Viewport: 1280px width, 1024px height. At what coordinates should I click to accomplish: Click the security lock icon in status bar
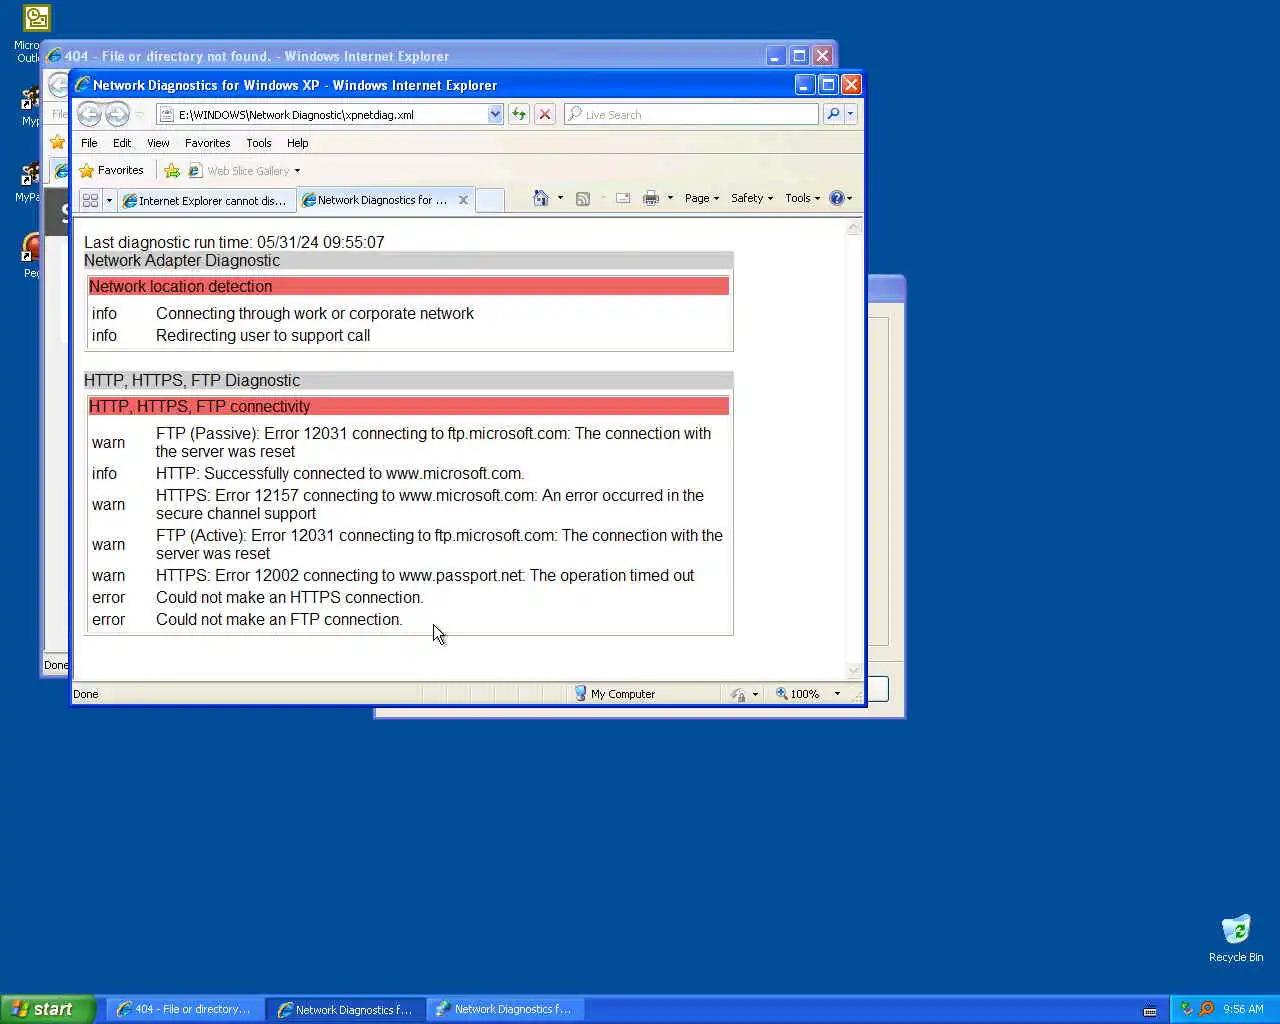click(x=738, y=694)
